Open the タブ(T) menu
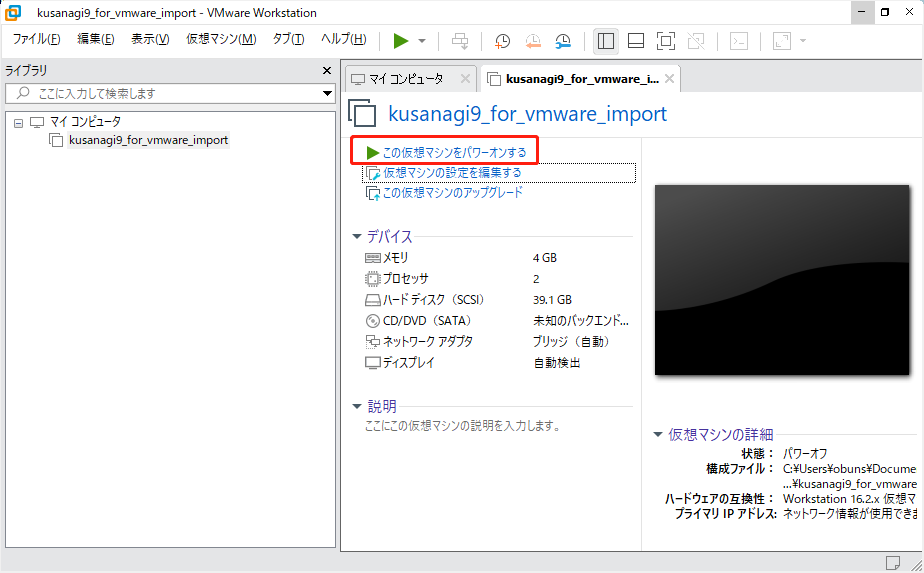This screenshot has height=573, width=924. pyautogui.click(x=288, y=39)
